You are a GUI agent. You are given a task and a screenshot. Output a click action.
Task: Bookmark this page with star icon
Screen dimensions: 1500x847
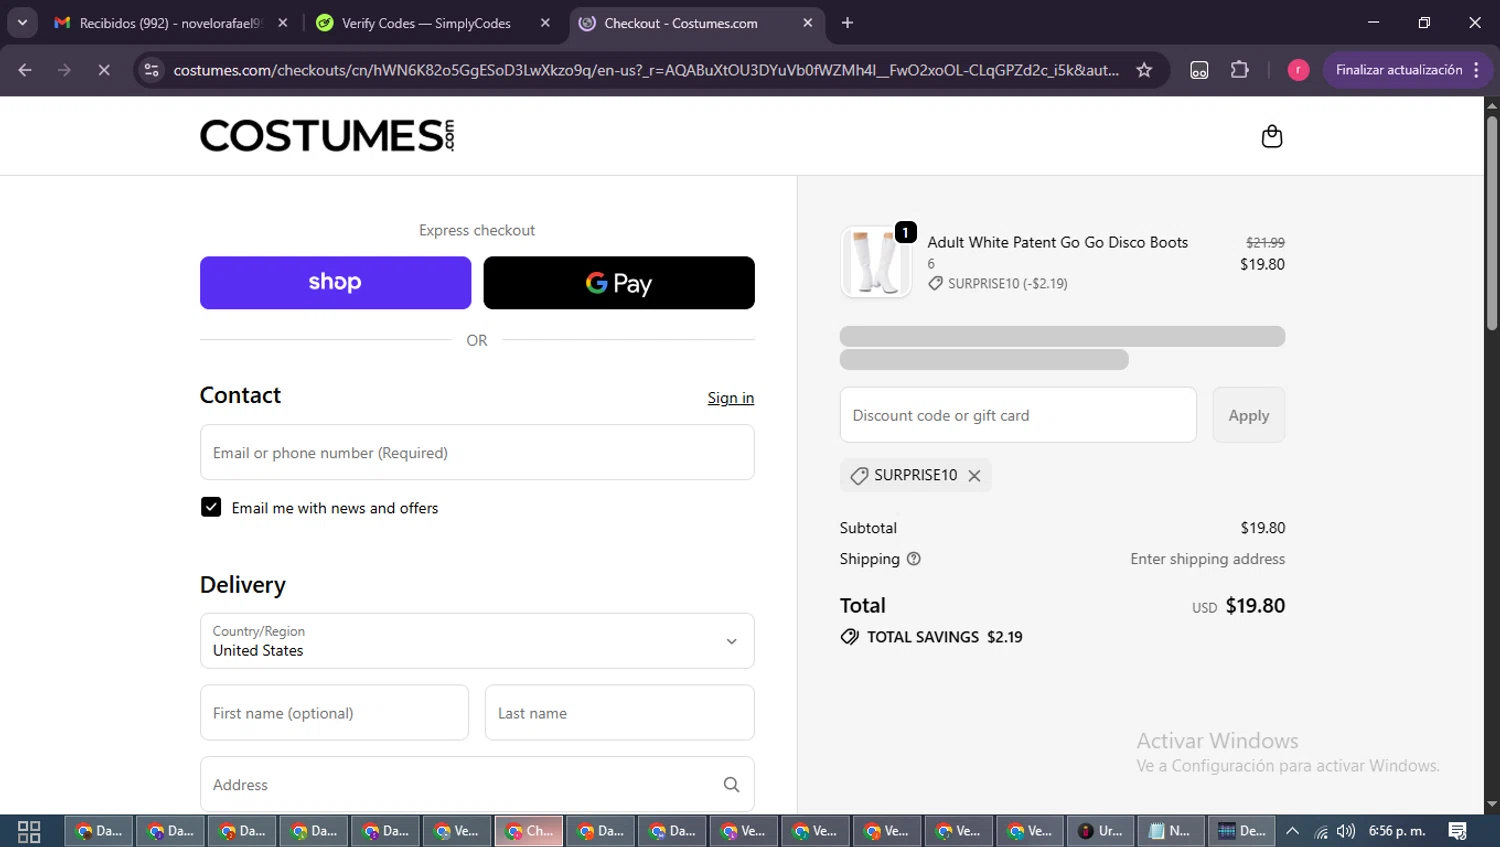pyautogui.click(x=1144, y=70)
